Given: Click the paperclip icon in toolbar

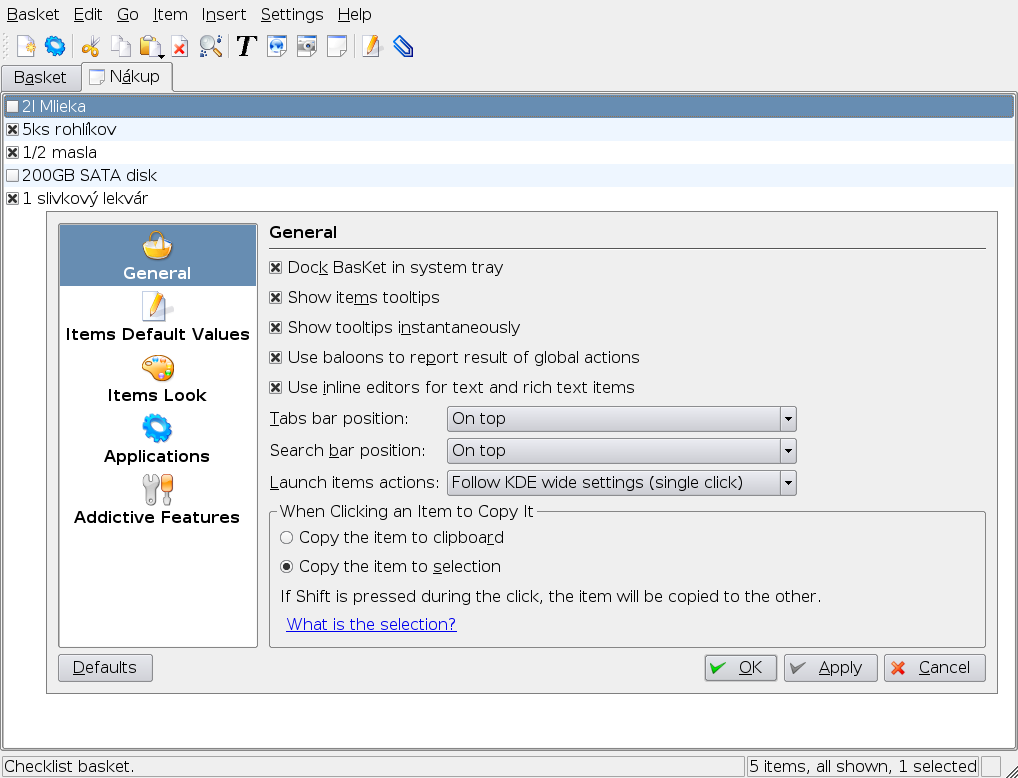Looking at the screenshot, I should 403,46.
